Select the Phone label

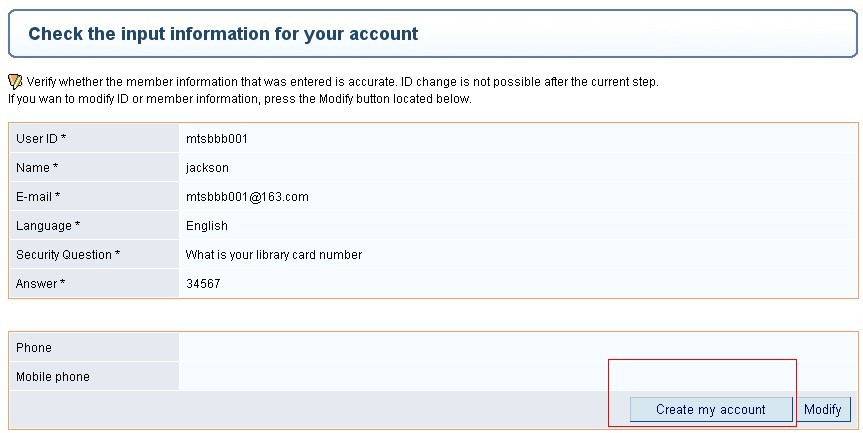[x=34, y=348]
